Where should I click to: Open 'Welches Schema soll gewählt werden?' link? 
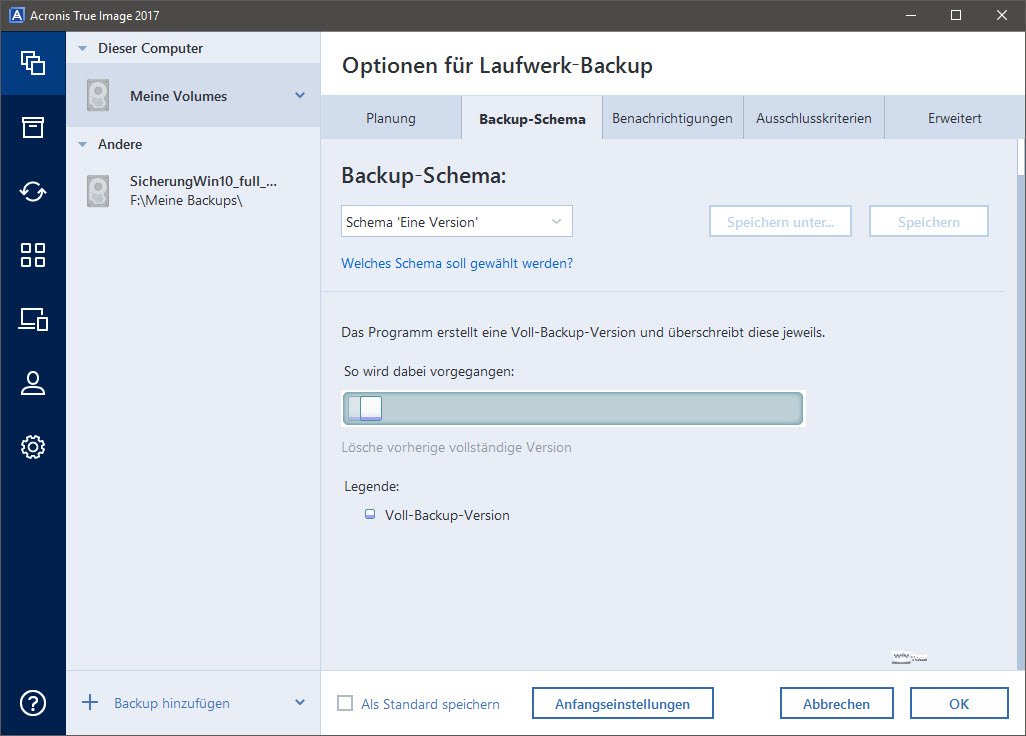pos(457,264)
